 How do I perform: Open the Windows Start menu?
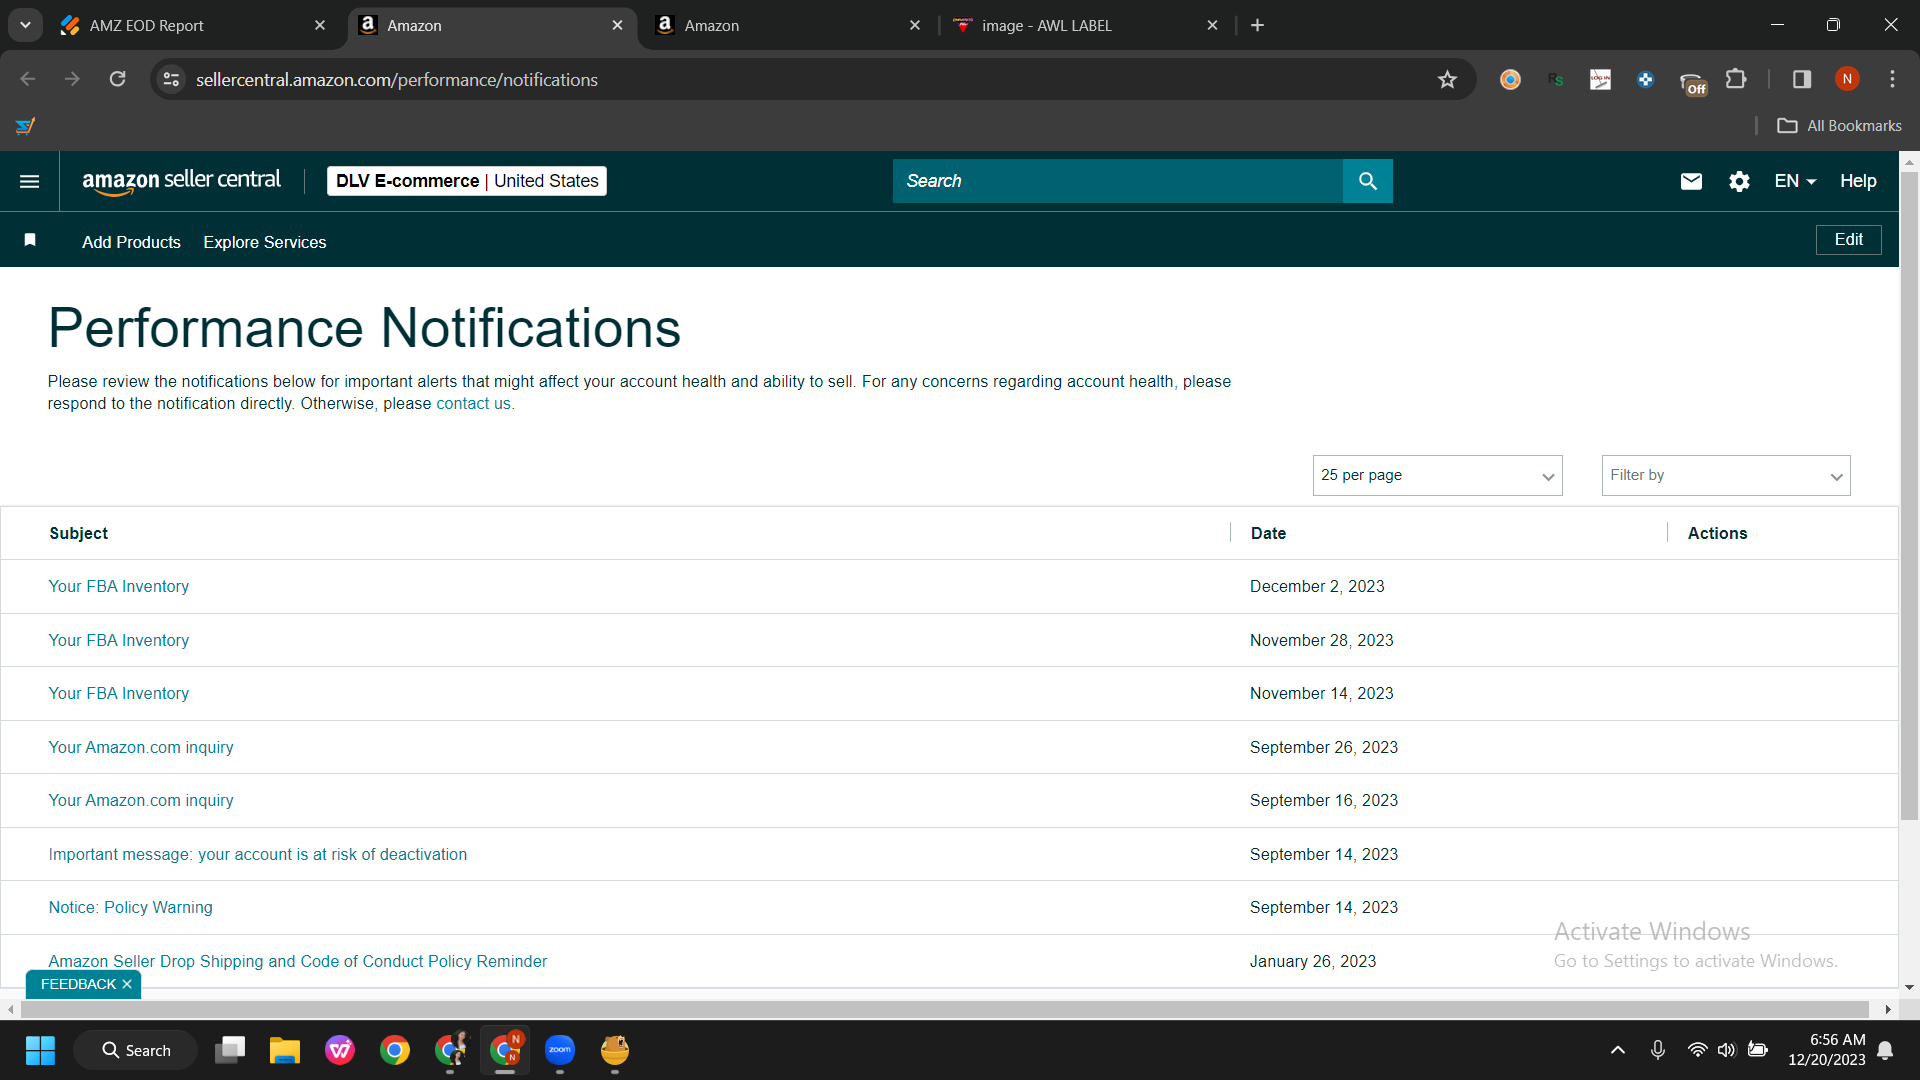(x=40, y=1050)
